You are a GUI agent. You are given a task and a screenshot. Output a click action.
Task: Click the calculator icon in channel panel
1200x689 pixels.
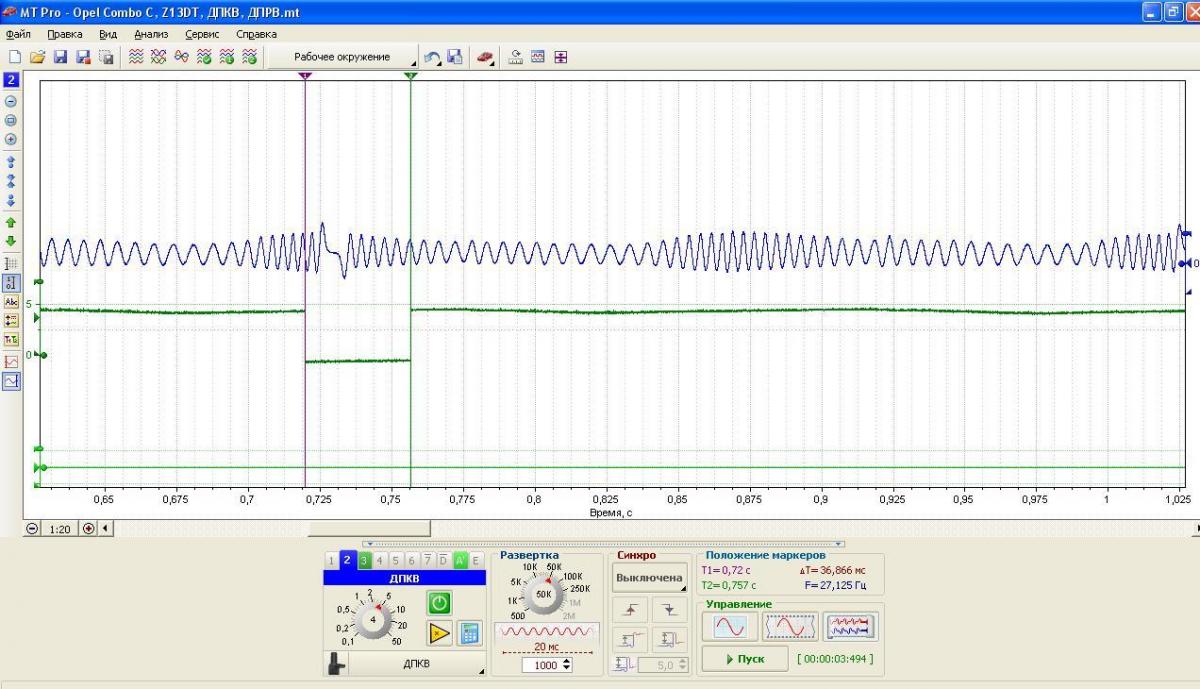point(469,633)
